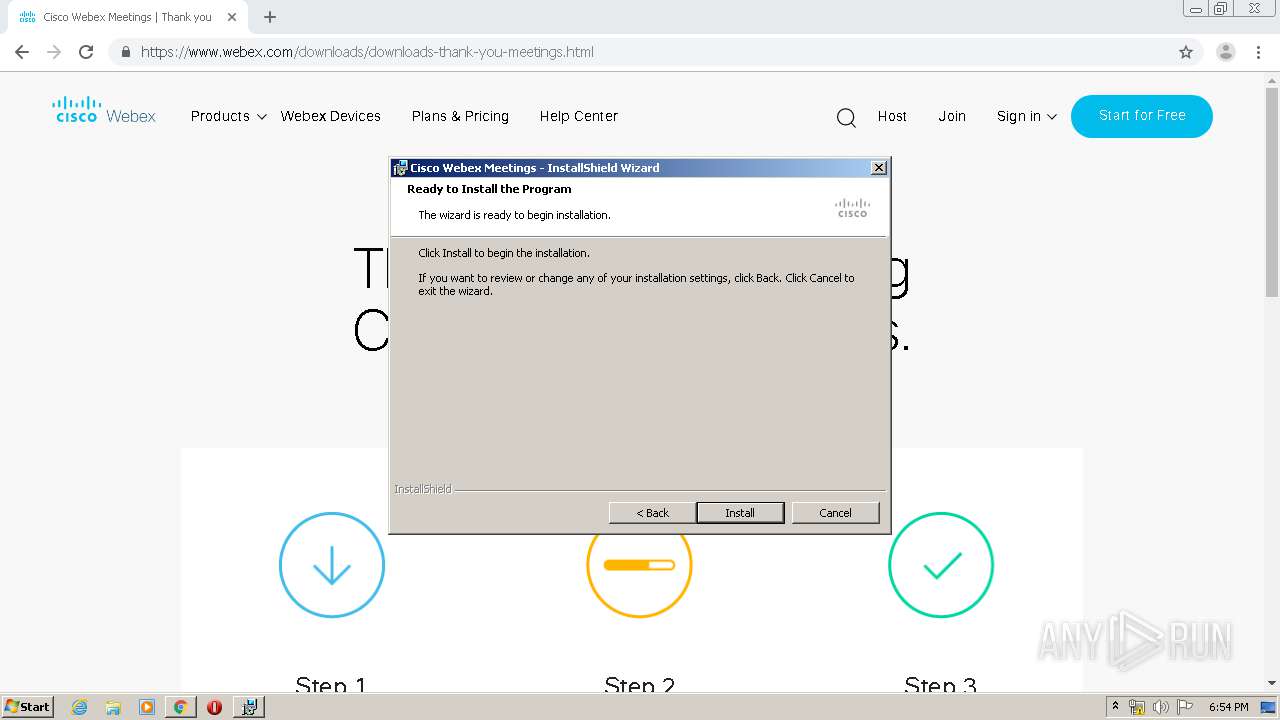Select the installer taskbar item

point(249,707)
